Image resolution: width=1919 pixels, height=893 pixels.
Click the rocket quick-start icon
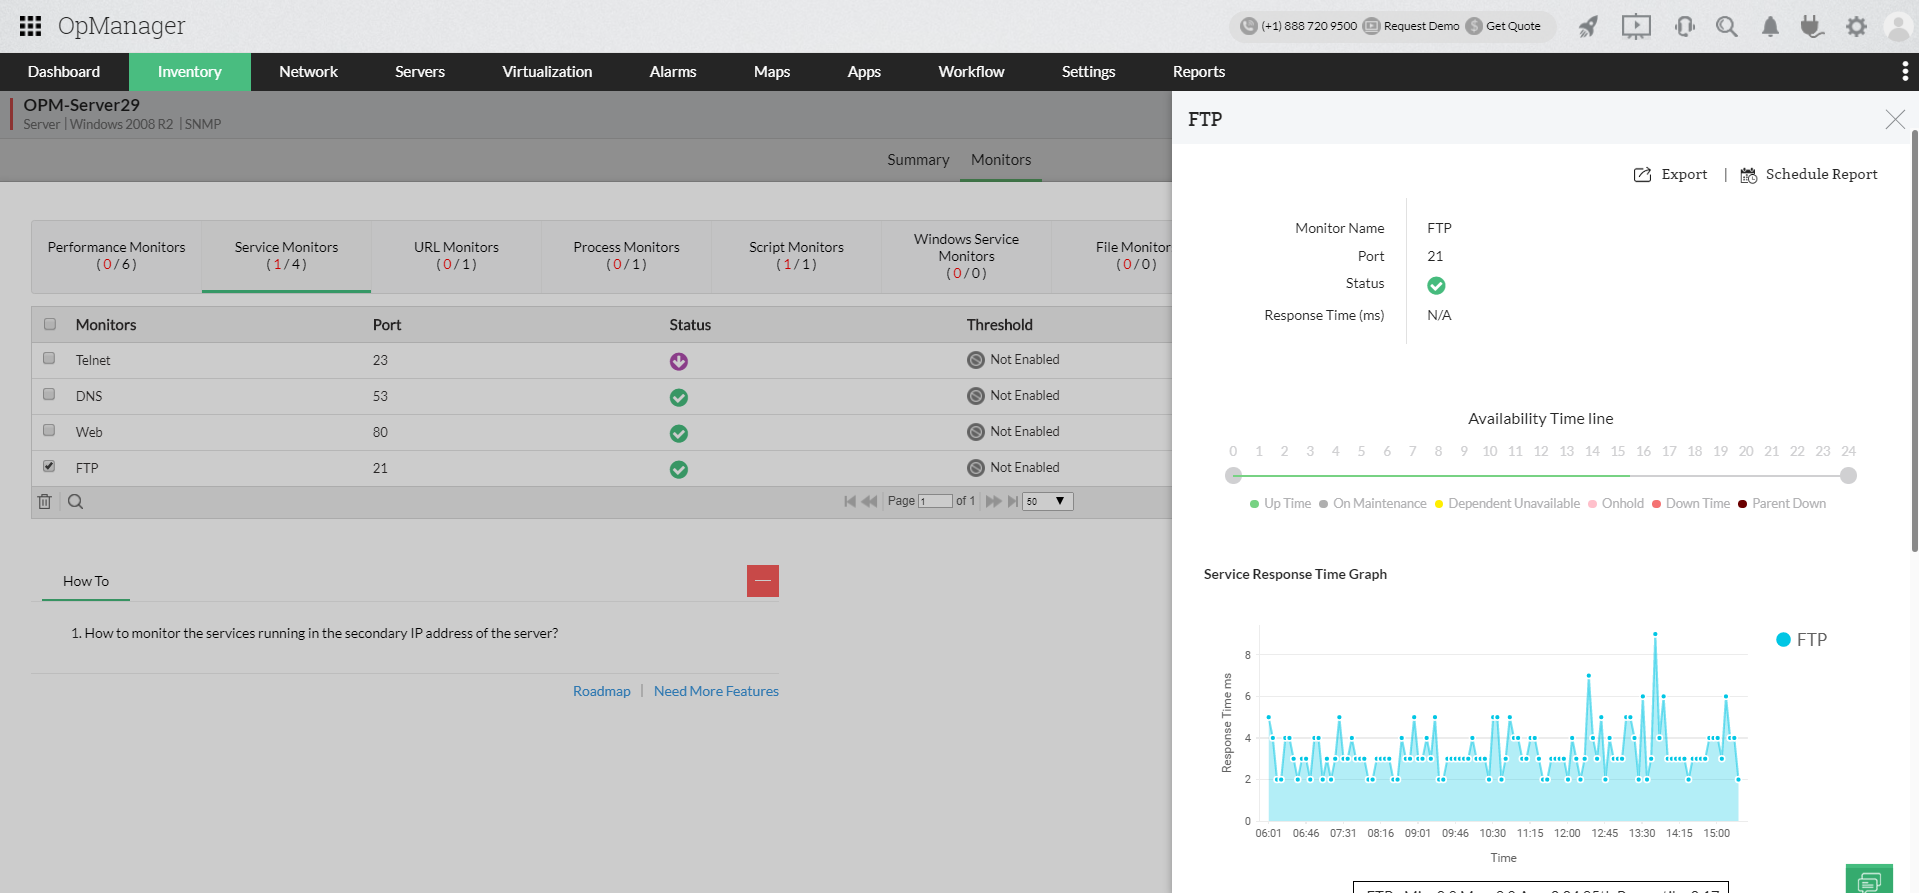click(1588, 26)
